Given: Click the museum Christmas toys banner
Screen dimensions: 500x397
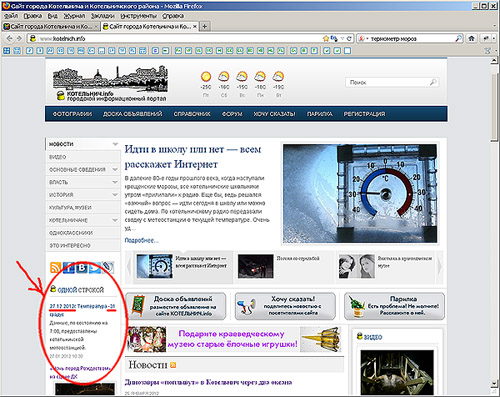Looking at the screenshot, I should (234, 339).
